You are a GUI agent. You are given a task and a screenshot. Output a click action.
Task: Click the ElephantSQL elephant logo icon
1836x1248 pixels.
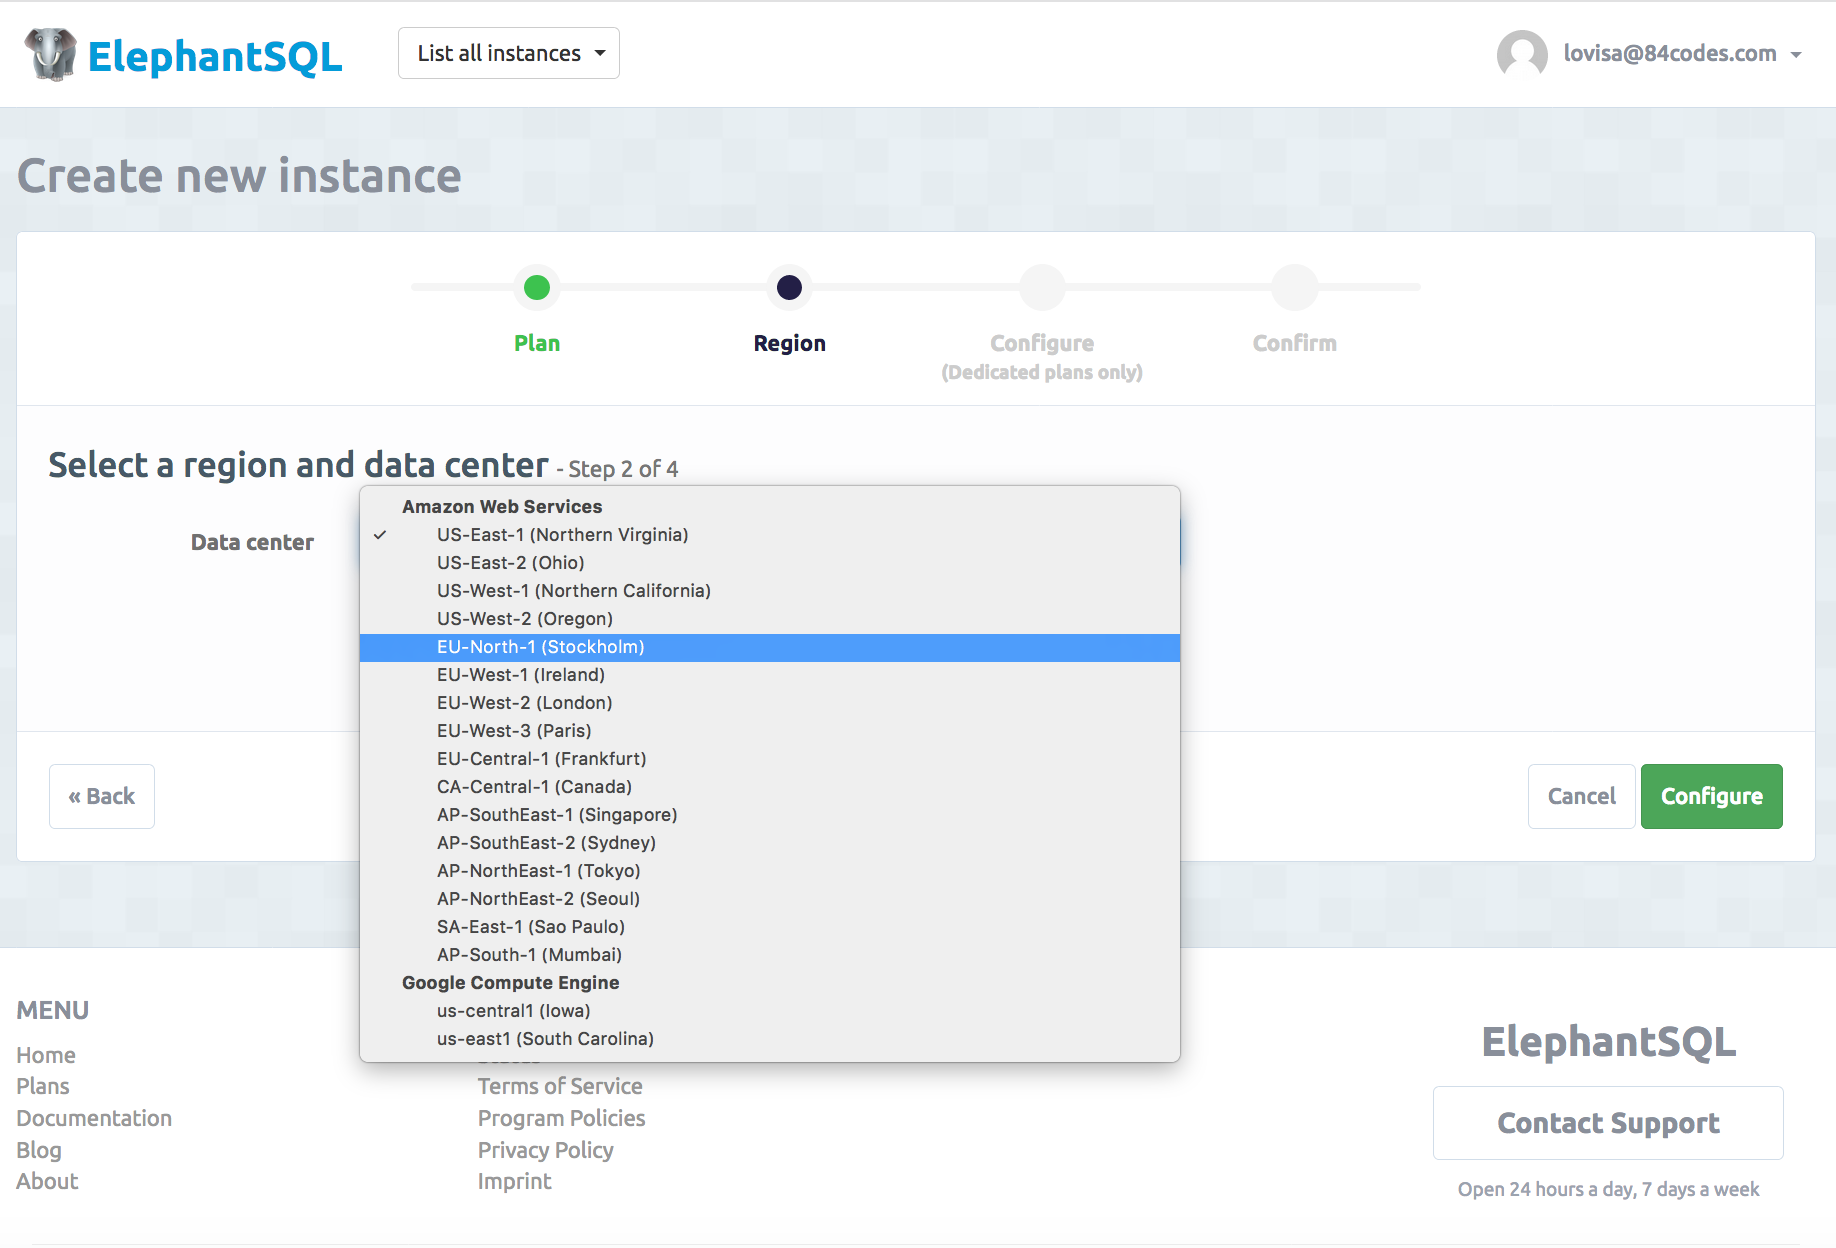pos(50,54)
